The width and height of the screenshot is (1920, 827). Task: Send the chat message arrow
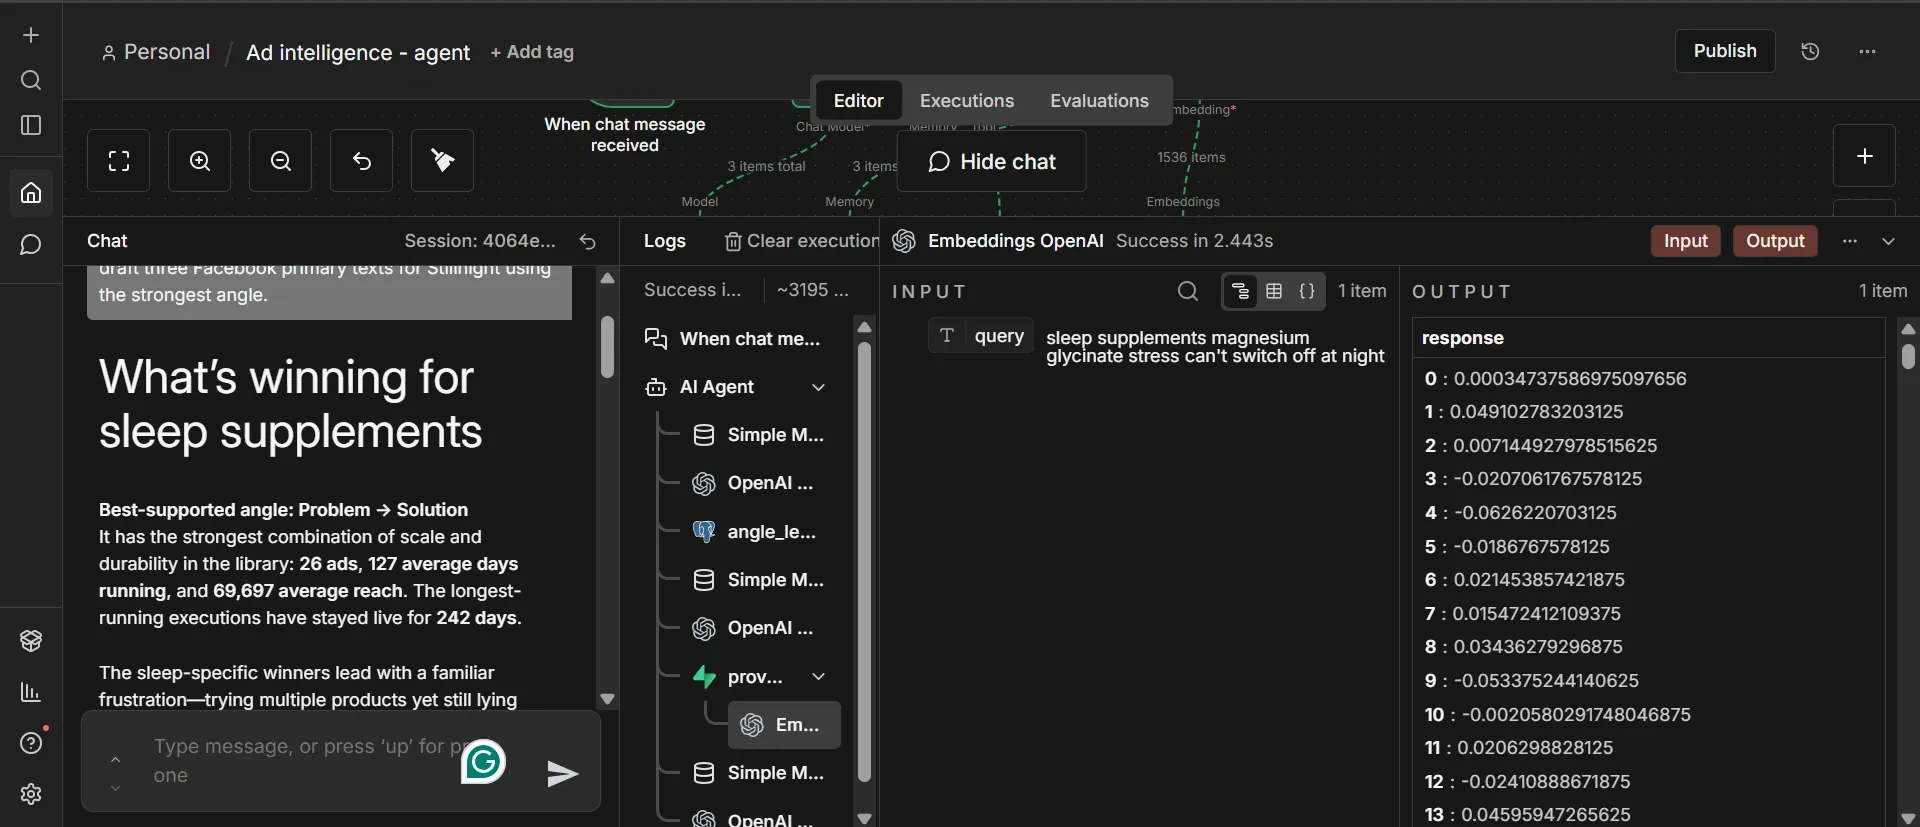pos(563,773)
